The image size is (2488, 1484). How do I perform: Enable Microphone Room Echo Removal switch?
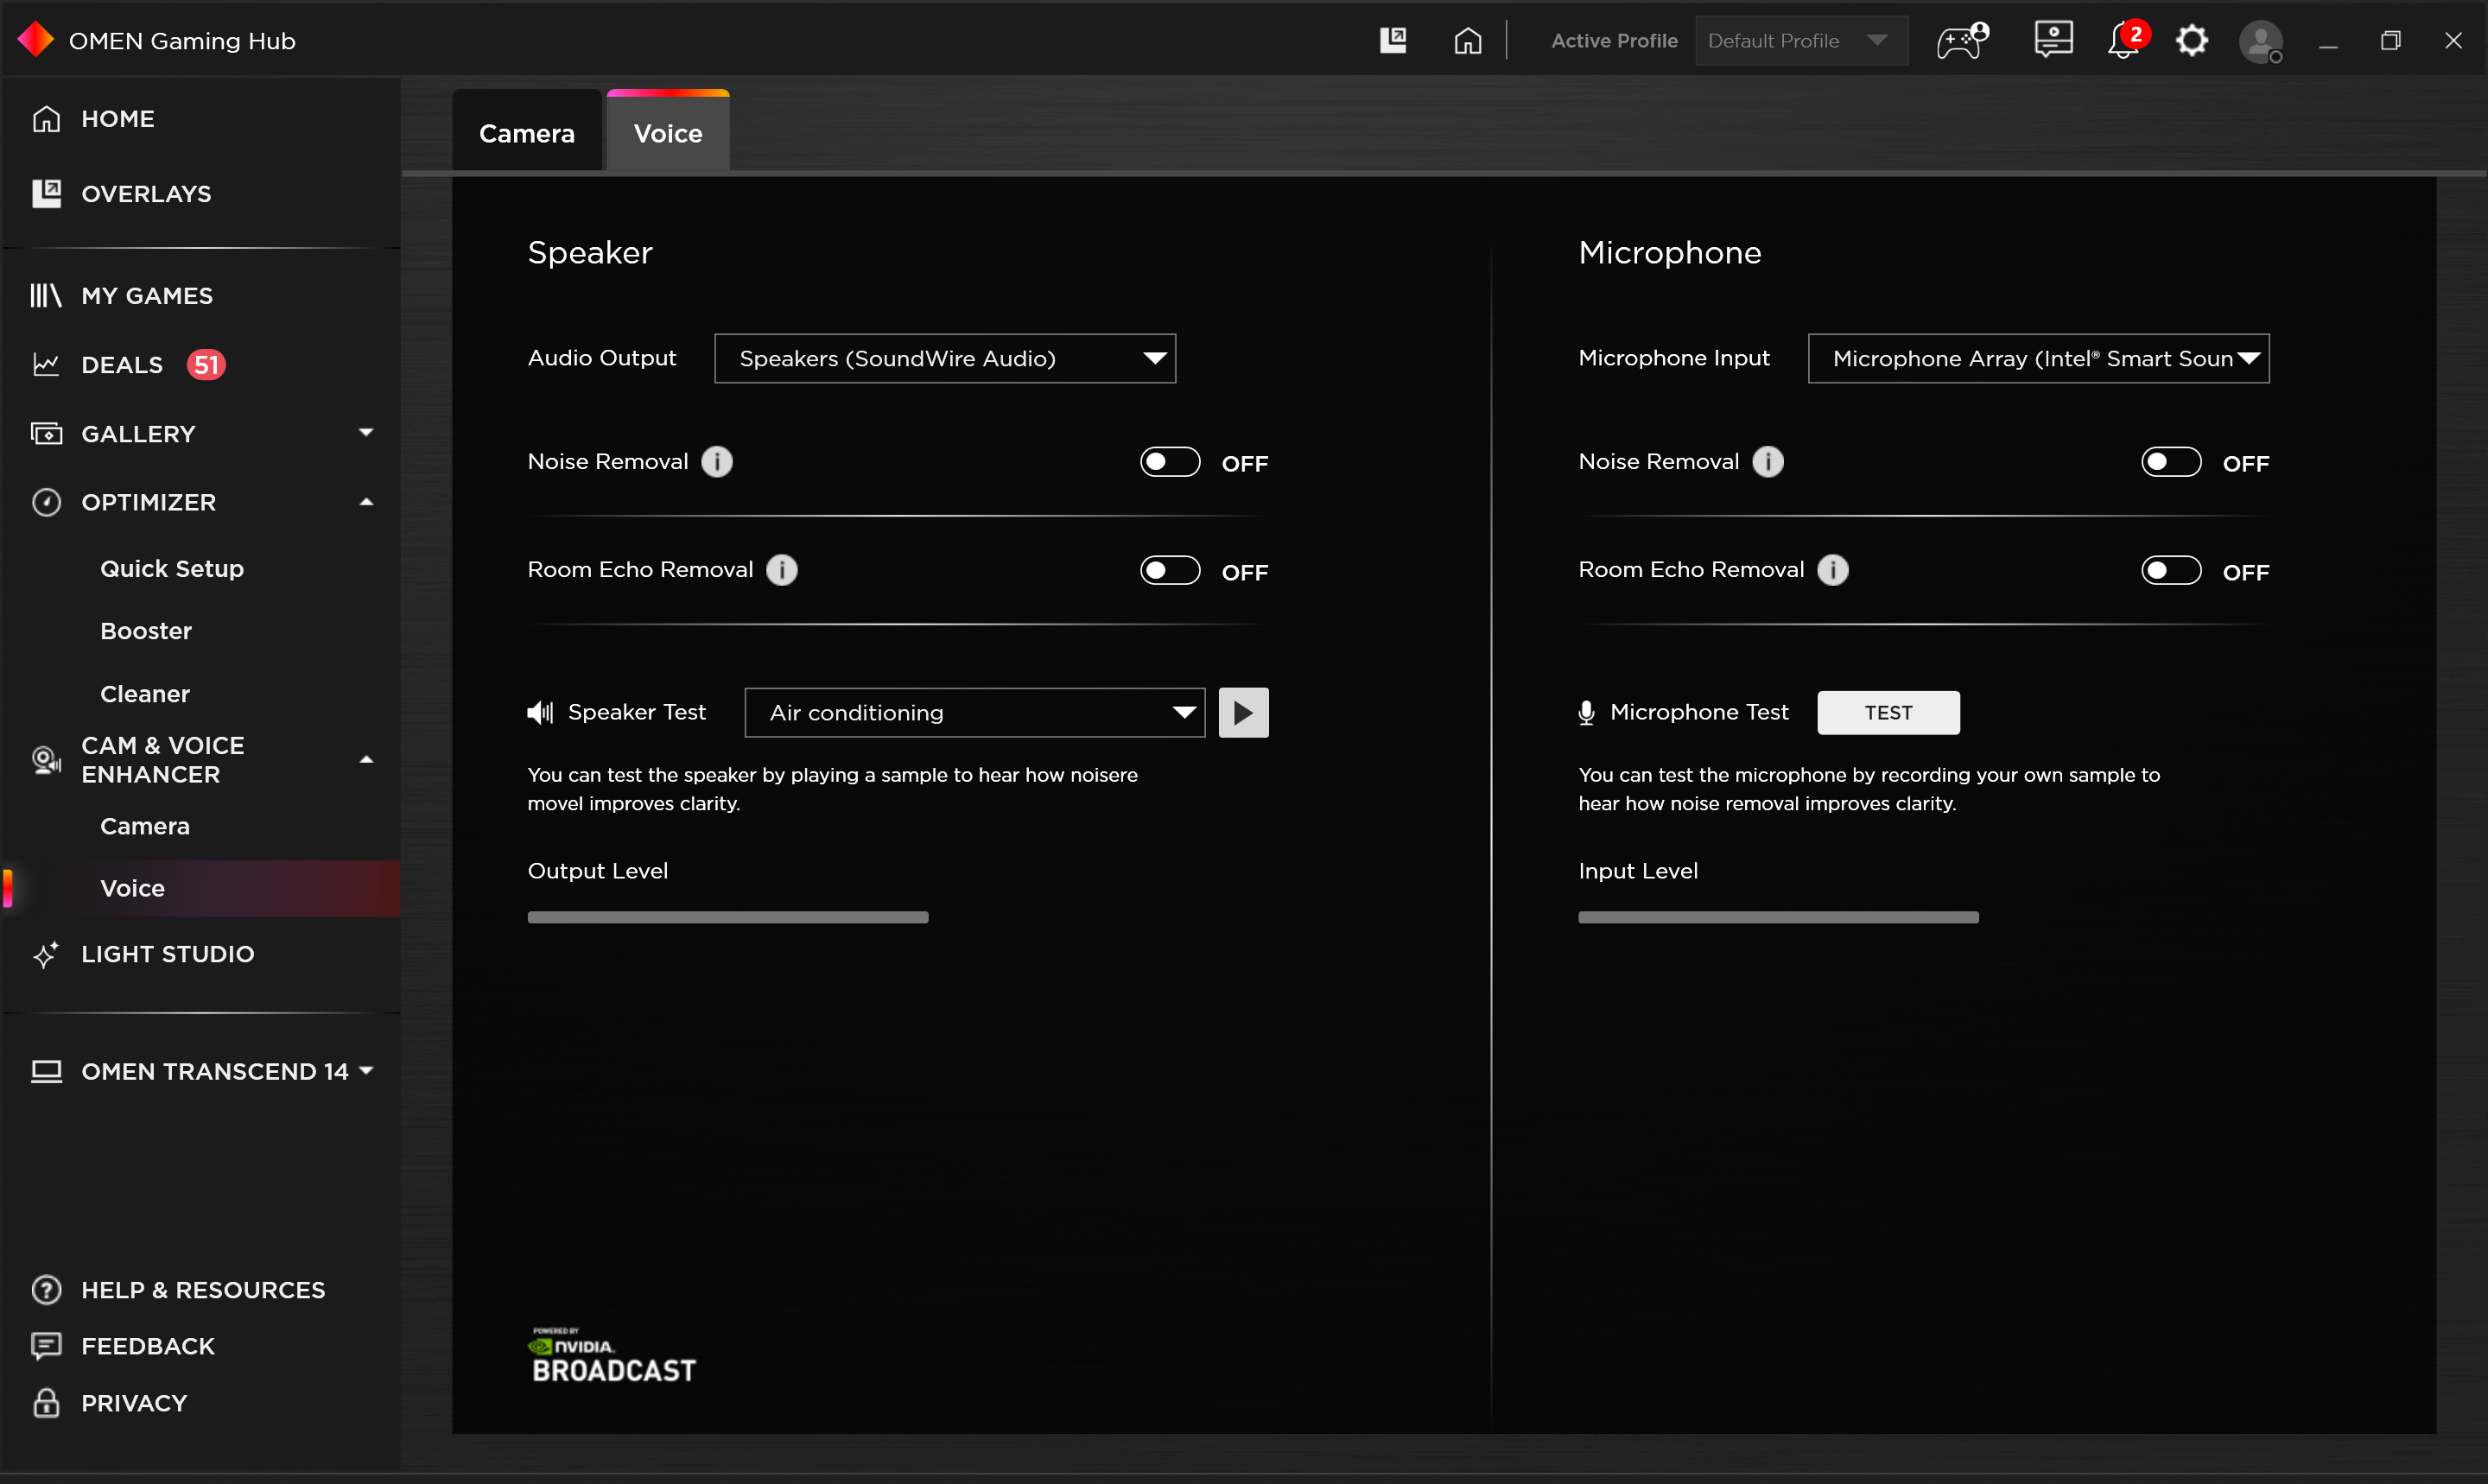pyautogui.click(x=2171, y=570)
